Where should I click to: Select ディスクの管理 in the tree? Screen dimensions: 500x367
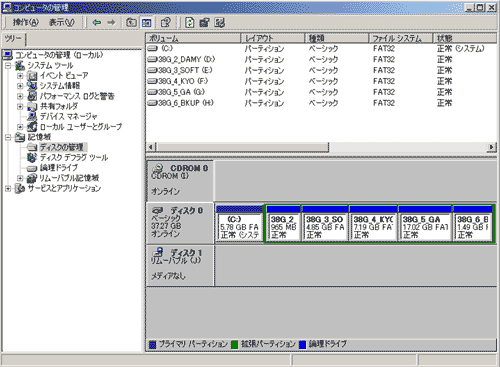(62, 147)
